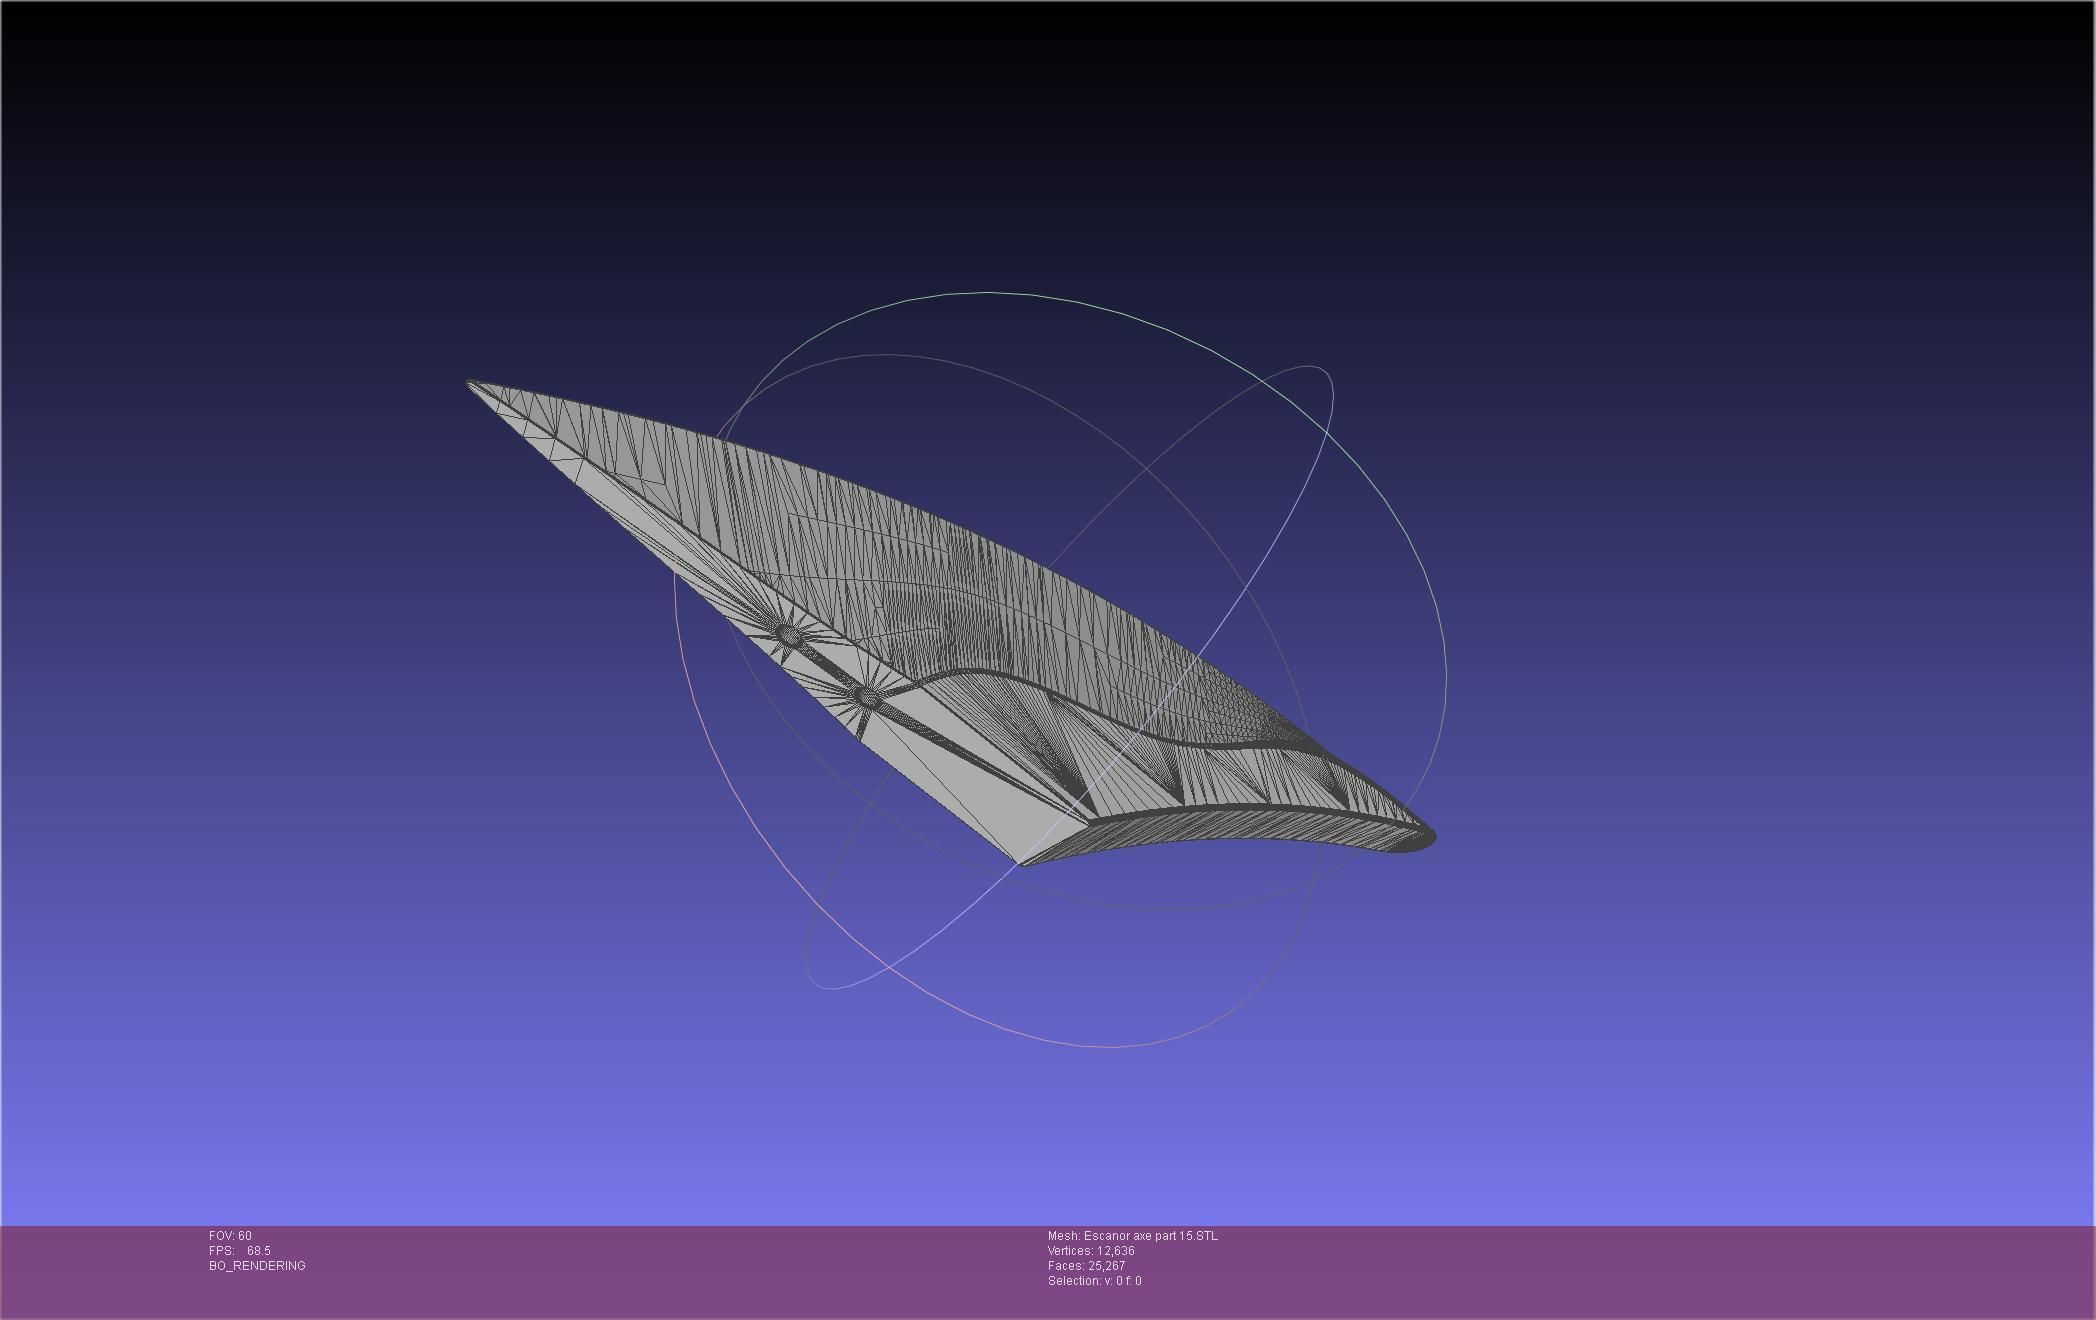Click the Vertices: 12,636 text
The height and width of the screenshot is (1320, 2096).
click(x=1091, y=1251)
